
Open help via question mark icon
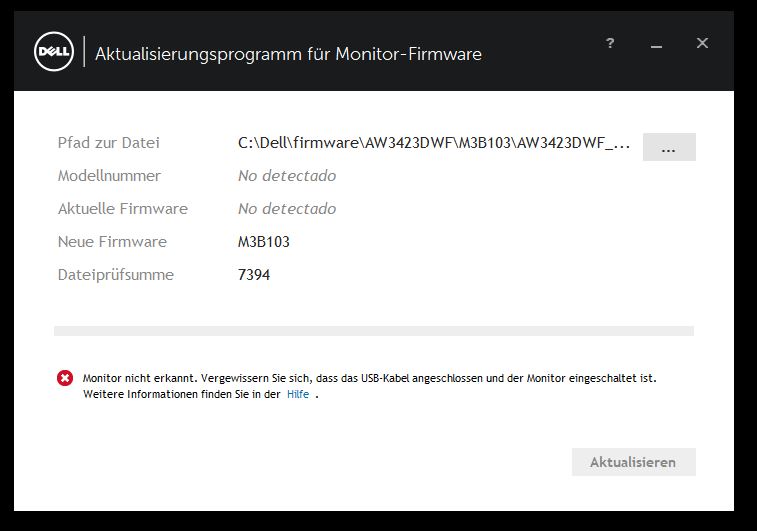click(x=610, y=43)
